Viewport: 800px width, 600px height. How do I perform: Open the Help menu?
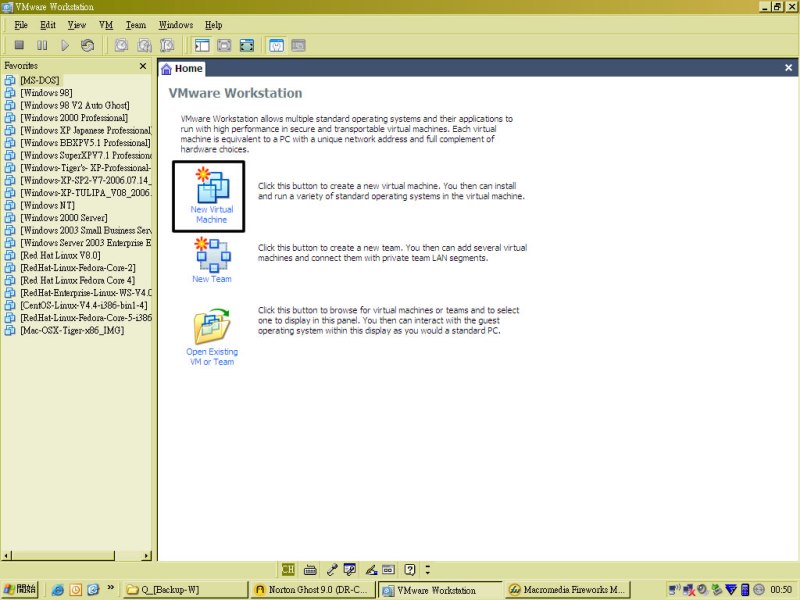pos(213,25)
